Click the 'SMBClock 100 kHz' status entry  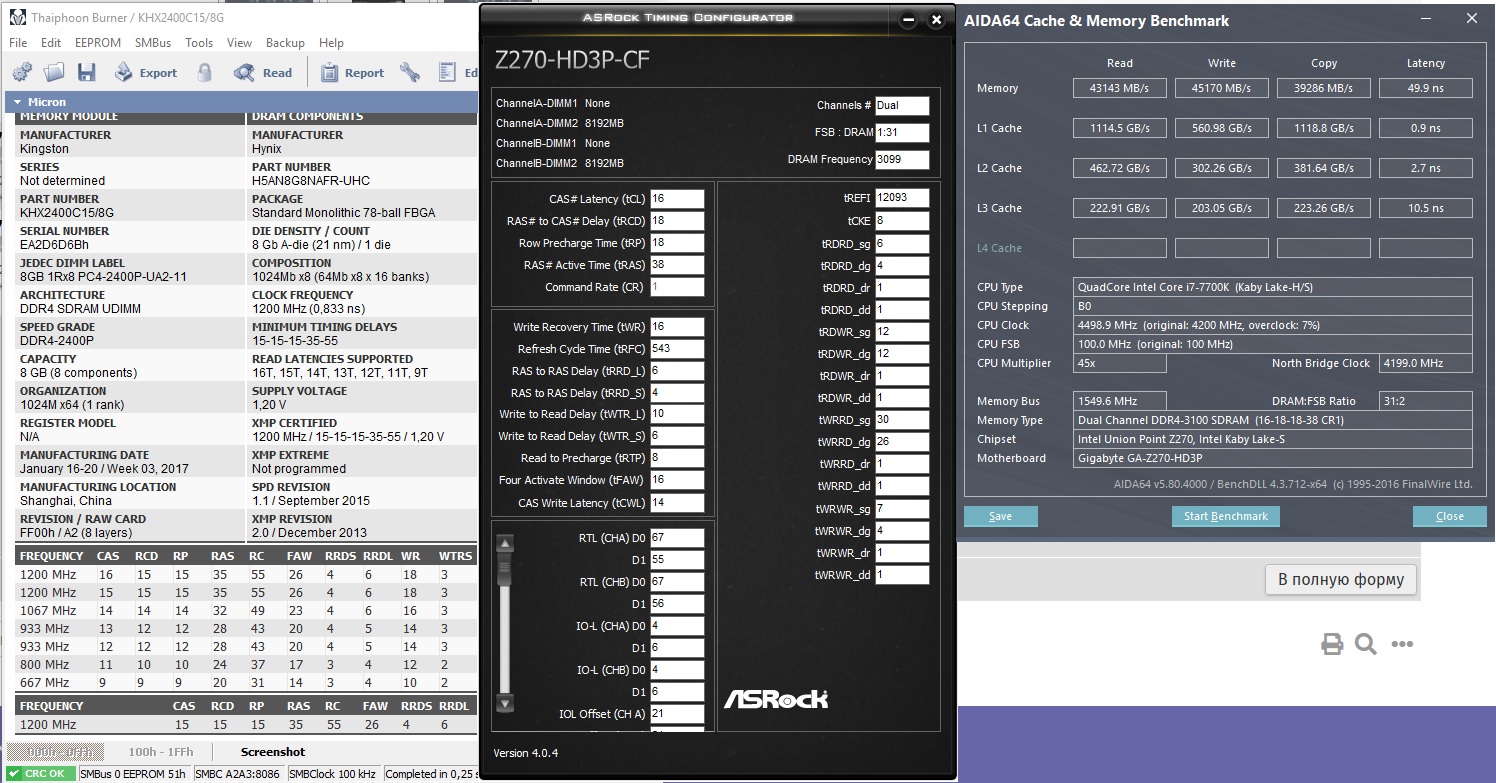[x=333, y=774]
